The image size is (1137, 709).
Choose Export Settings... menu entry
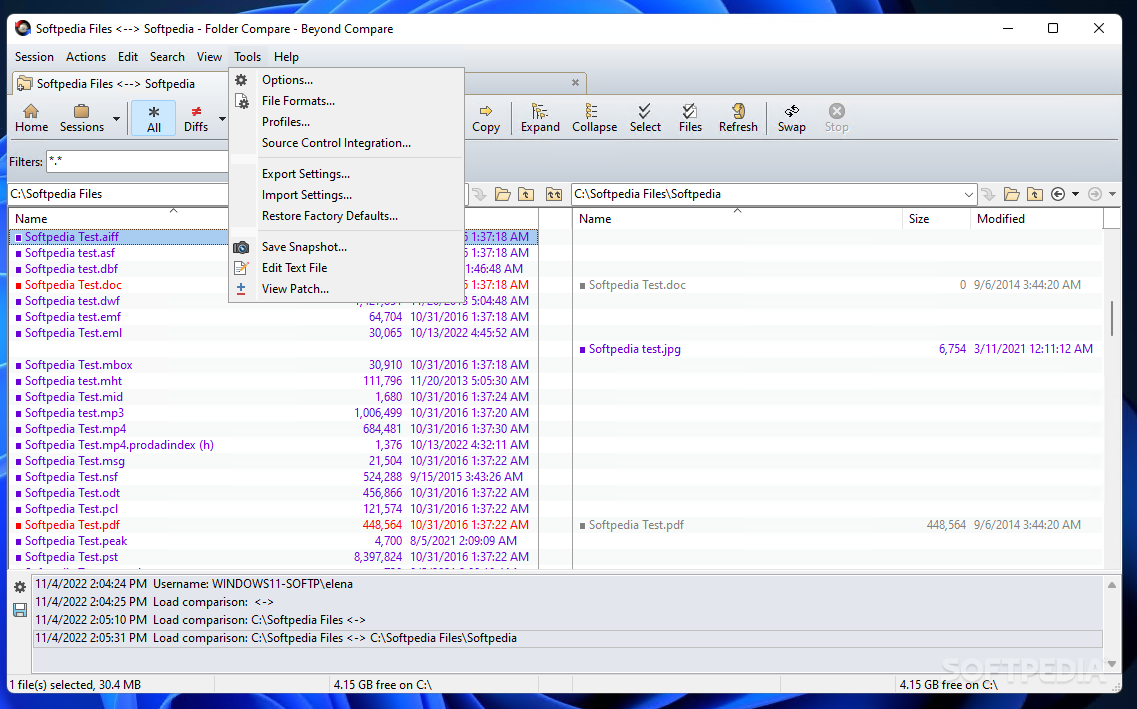[x=347, y=174]
